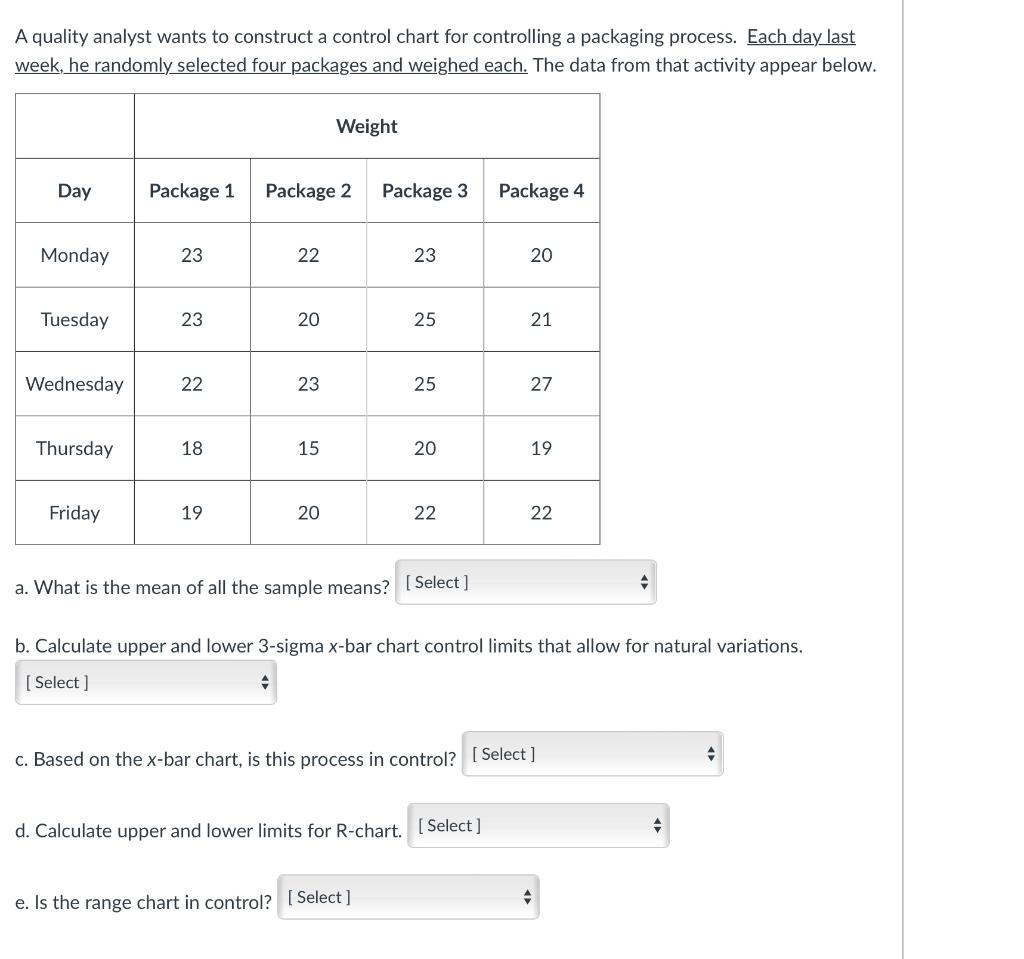The width and height of the screenshot is (1024, 959).
Task: Click the vertical scrollbar on the right edge
Action: pos(905,480)
